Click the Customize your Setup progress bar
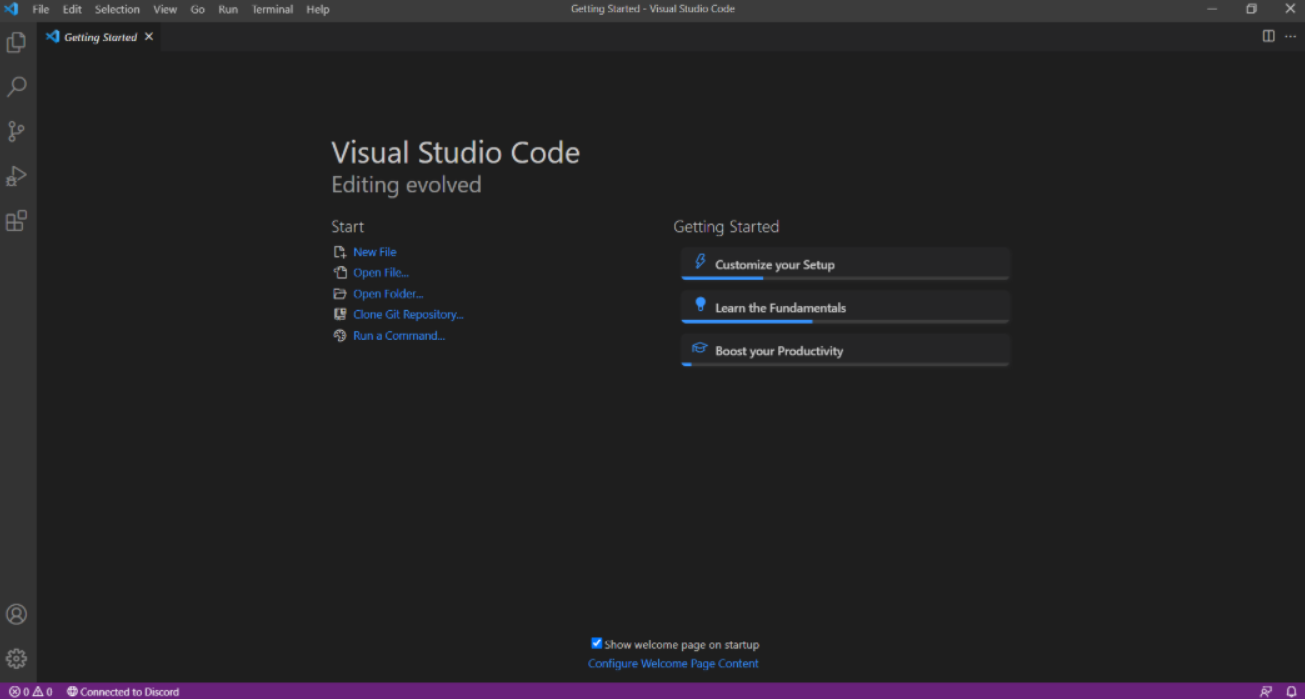1305x699 pixels. click(845, 278)
